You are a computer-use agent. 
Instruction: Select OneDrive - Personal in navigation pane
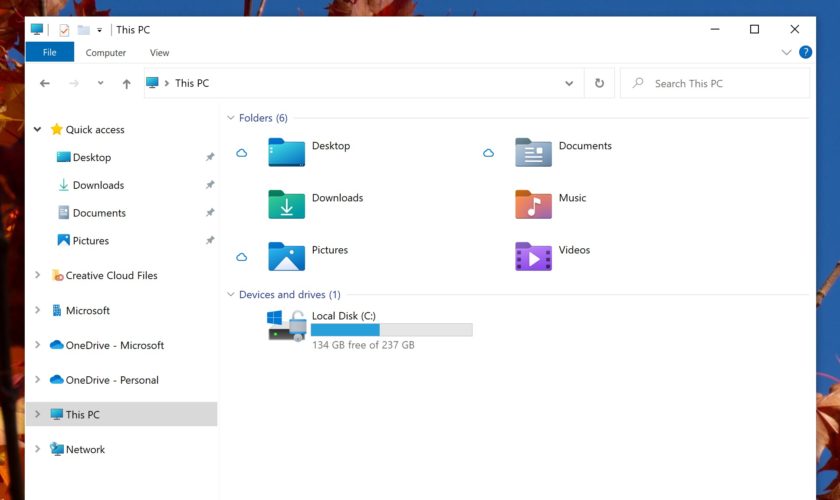click(x=111, y=380)
